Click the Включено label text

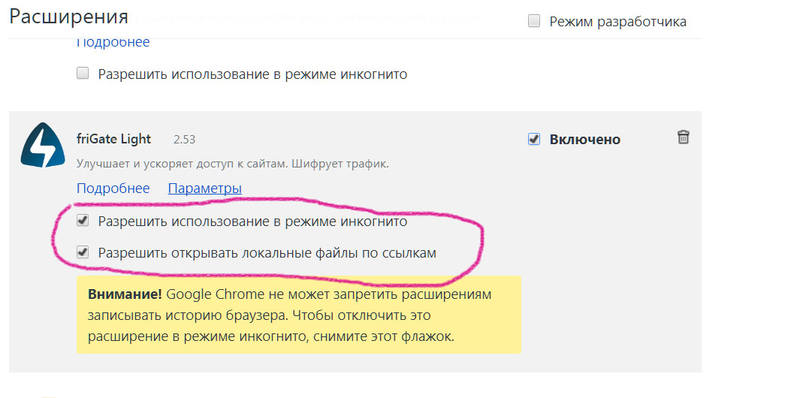(x=585, y=139)
